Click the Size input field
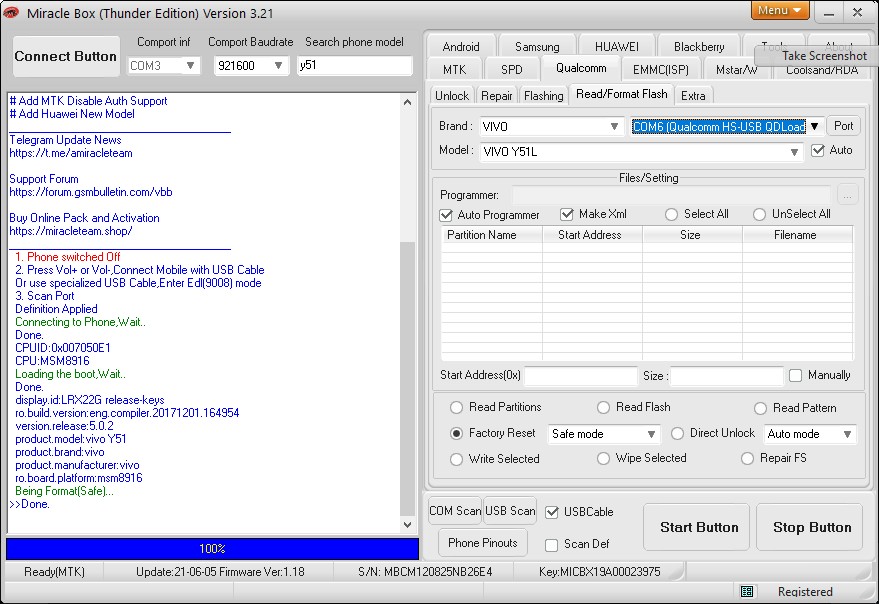Image resolution: width=879 pixels, height=604 pixels. coord(727,375)
